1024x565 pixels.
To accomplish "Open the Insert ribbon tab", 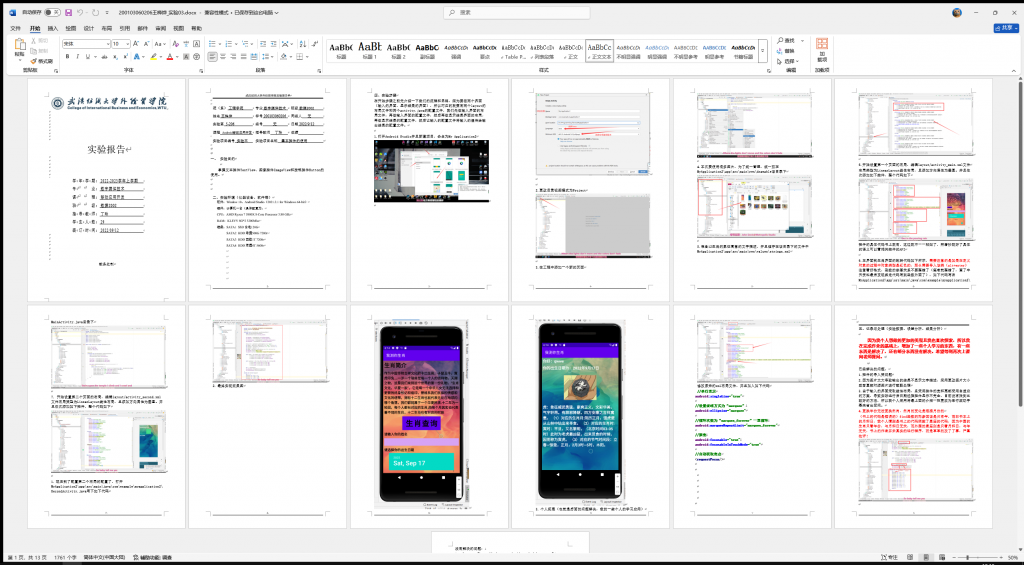I will tap(54, 28).
